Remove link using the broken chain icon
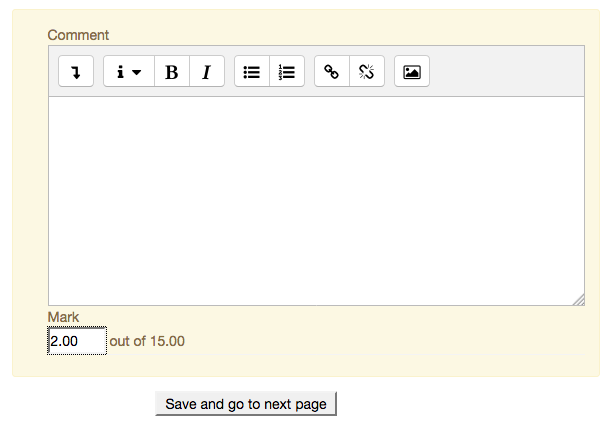 [367, 71]
